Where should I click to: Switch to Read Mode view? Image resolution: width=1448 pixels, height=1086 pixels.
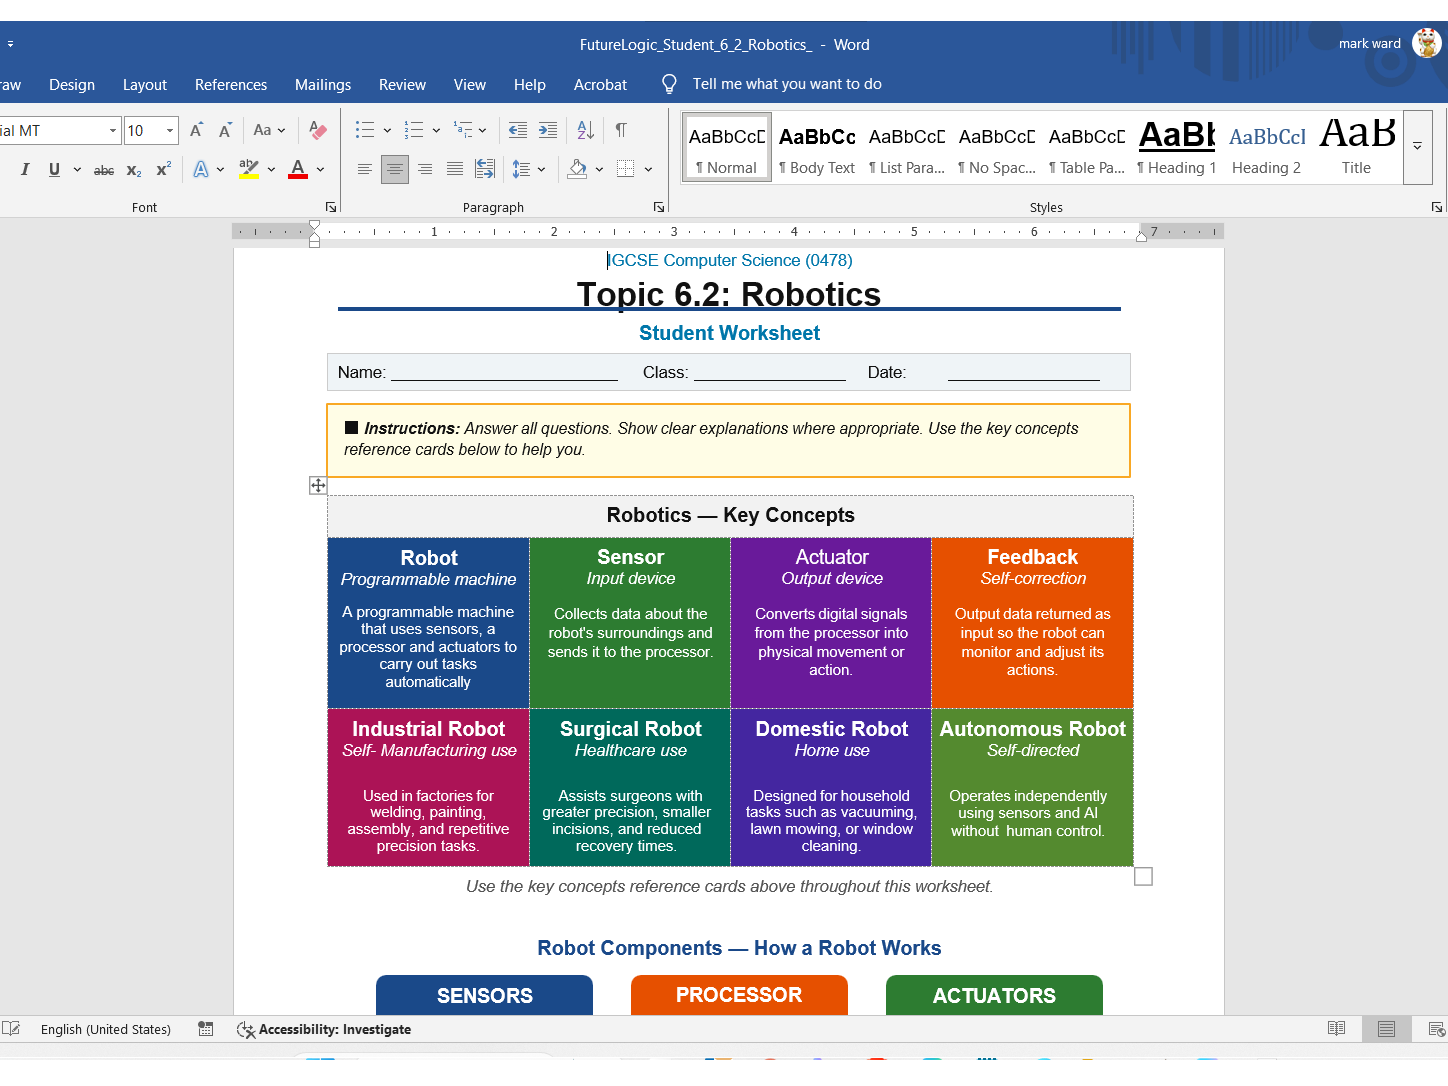(1336, 1029)
